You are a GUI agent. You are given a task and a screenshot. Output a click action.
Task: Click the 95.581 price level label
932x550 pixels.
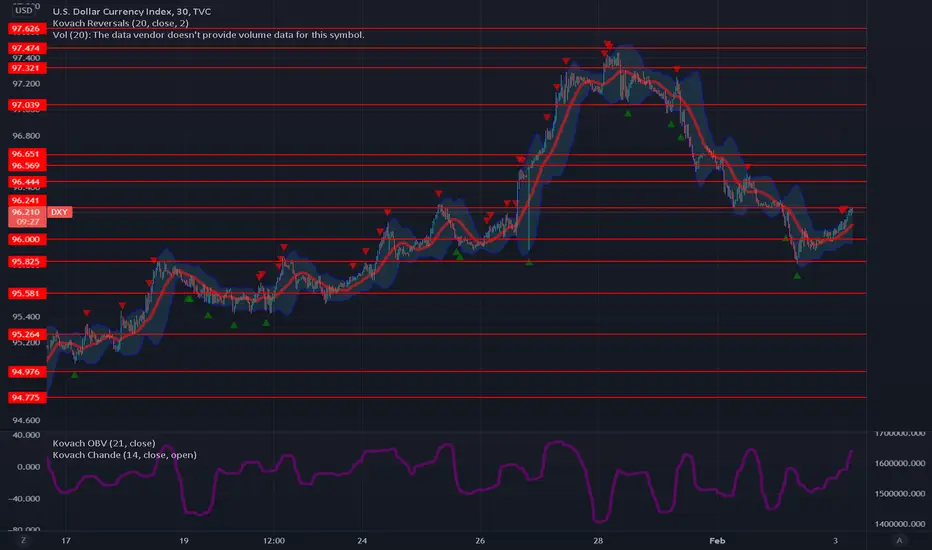27,294
